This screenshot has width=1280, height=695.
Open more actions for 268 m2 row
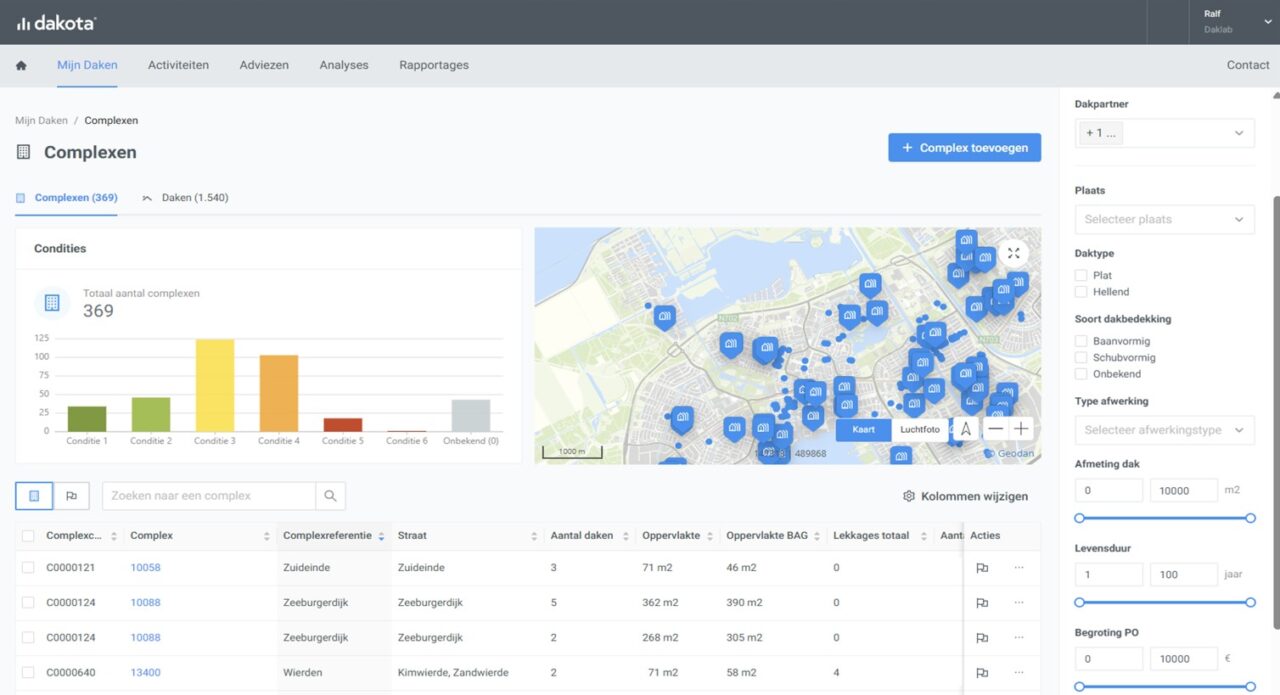(1019, 637)
